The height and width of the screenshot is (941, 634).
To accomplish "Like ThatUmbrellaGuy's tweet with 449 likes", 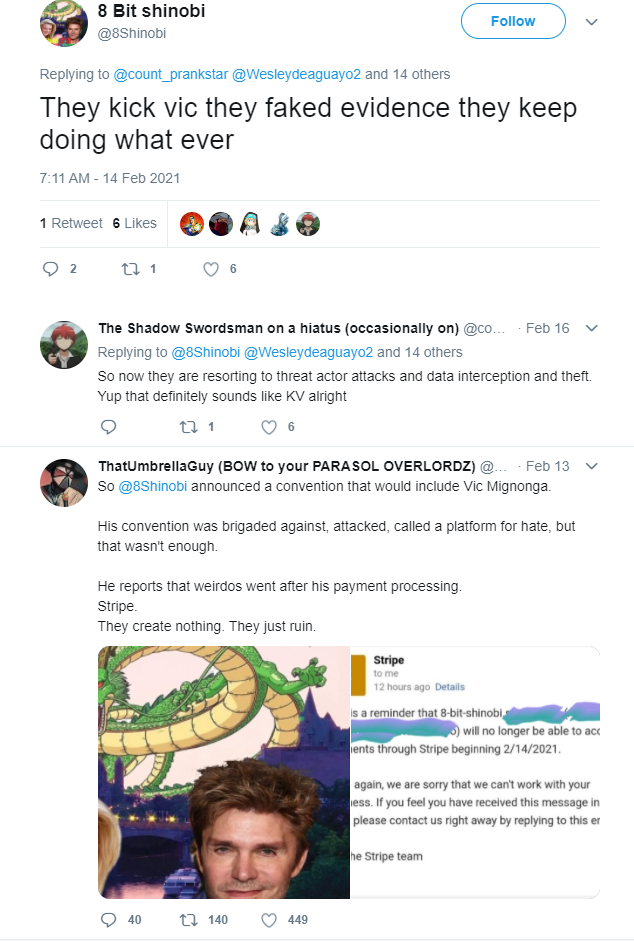I will [269, 919].
